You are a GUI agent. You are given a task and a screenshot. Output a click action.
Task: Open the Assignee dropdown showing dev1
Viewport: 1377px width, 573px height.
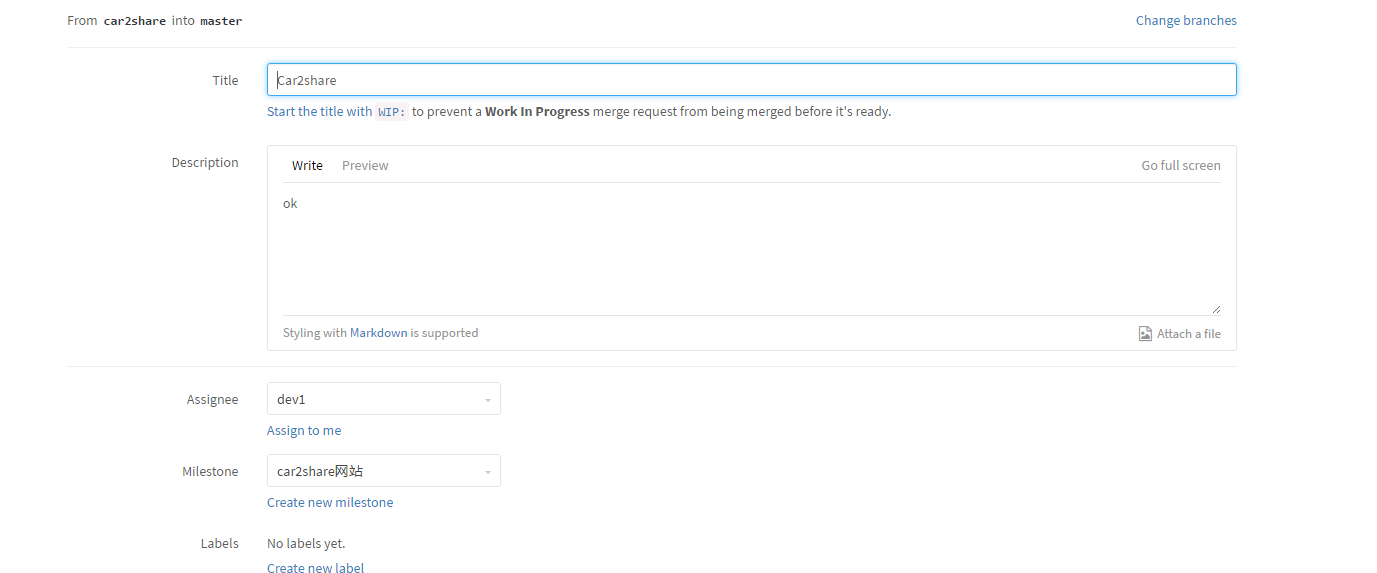pyautogui.click(x=383, y=399)
